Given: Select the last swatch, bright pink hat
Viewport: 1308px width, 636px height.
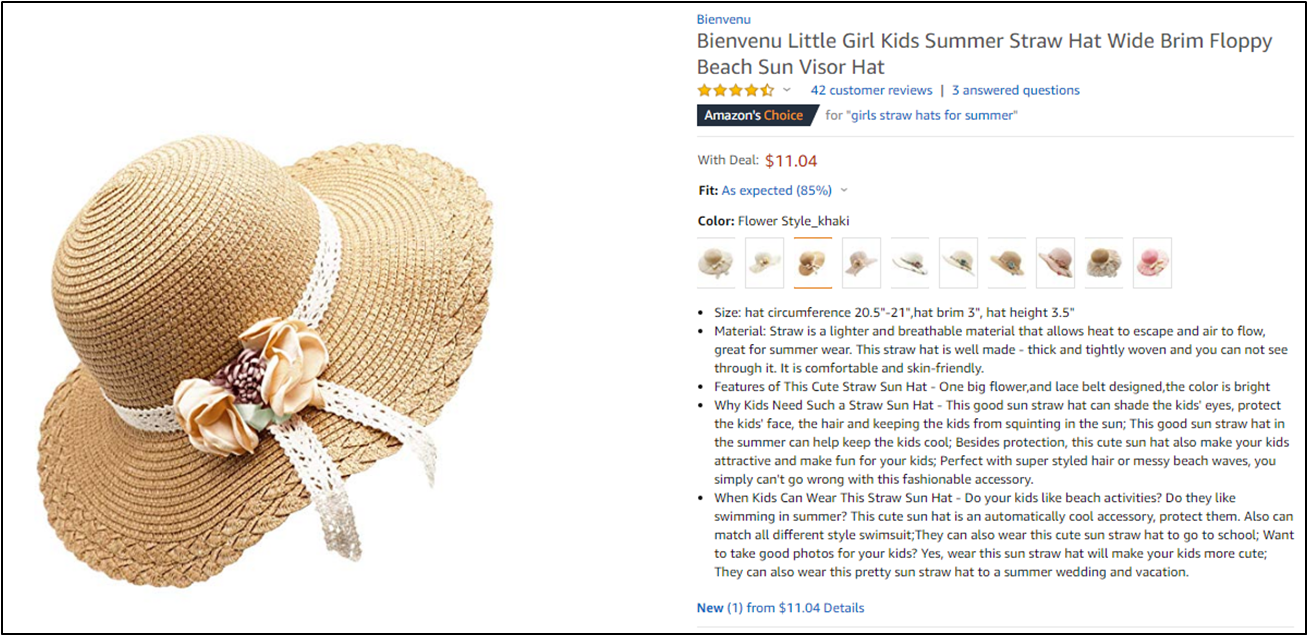Looking at the screenshot, I should point(1152,263).
